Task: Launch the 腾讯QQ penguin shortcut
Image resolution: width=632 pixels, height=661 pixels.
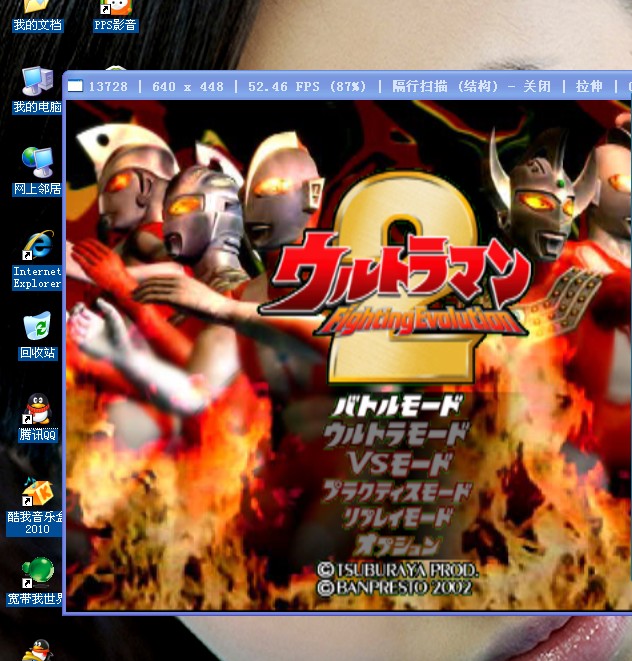Action: pos(37,417)
